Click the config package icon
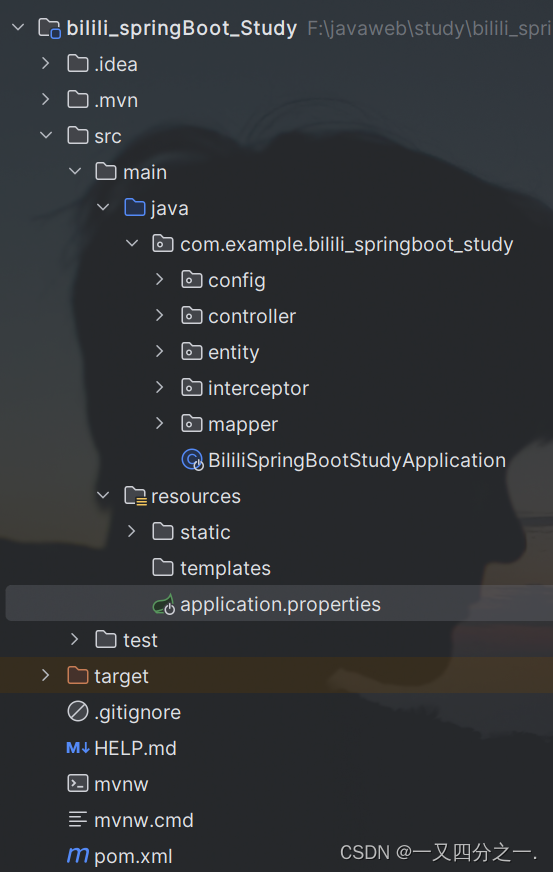This screenshot has height=872, width=553. tap(191, 279)
